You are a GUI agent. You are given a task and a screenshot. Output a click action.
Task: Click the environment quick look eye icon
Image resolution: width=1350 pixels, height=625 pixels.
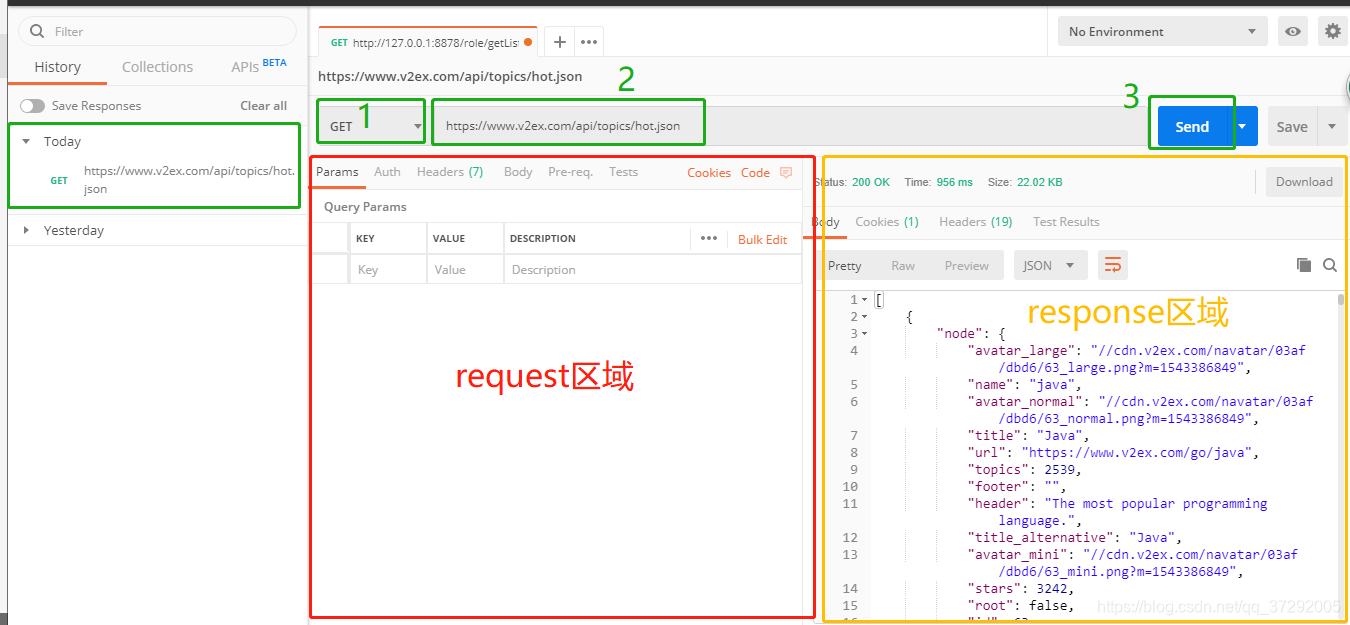pyautogui.click(x=1293, y=32)
